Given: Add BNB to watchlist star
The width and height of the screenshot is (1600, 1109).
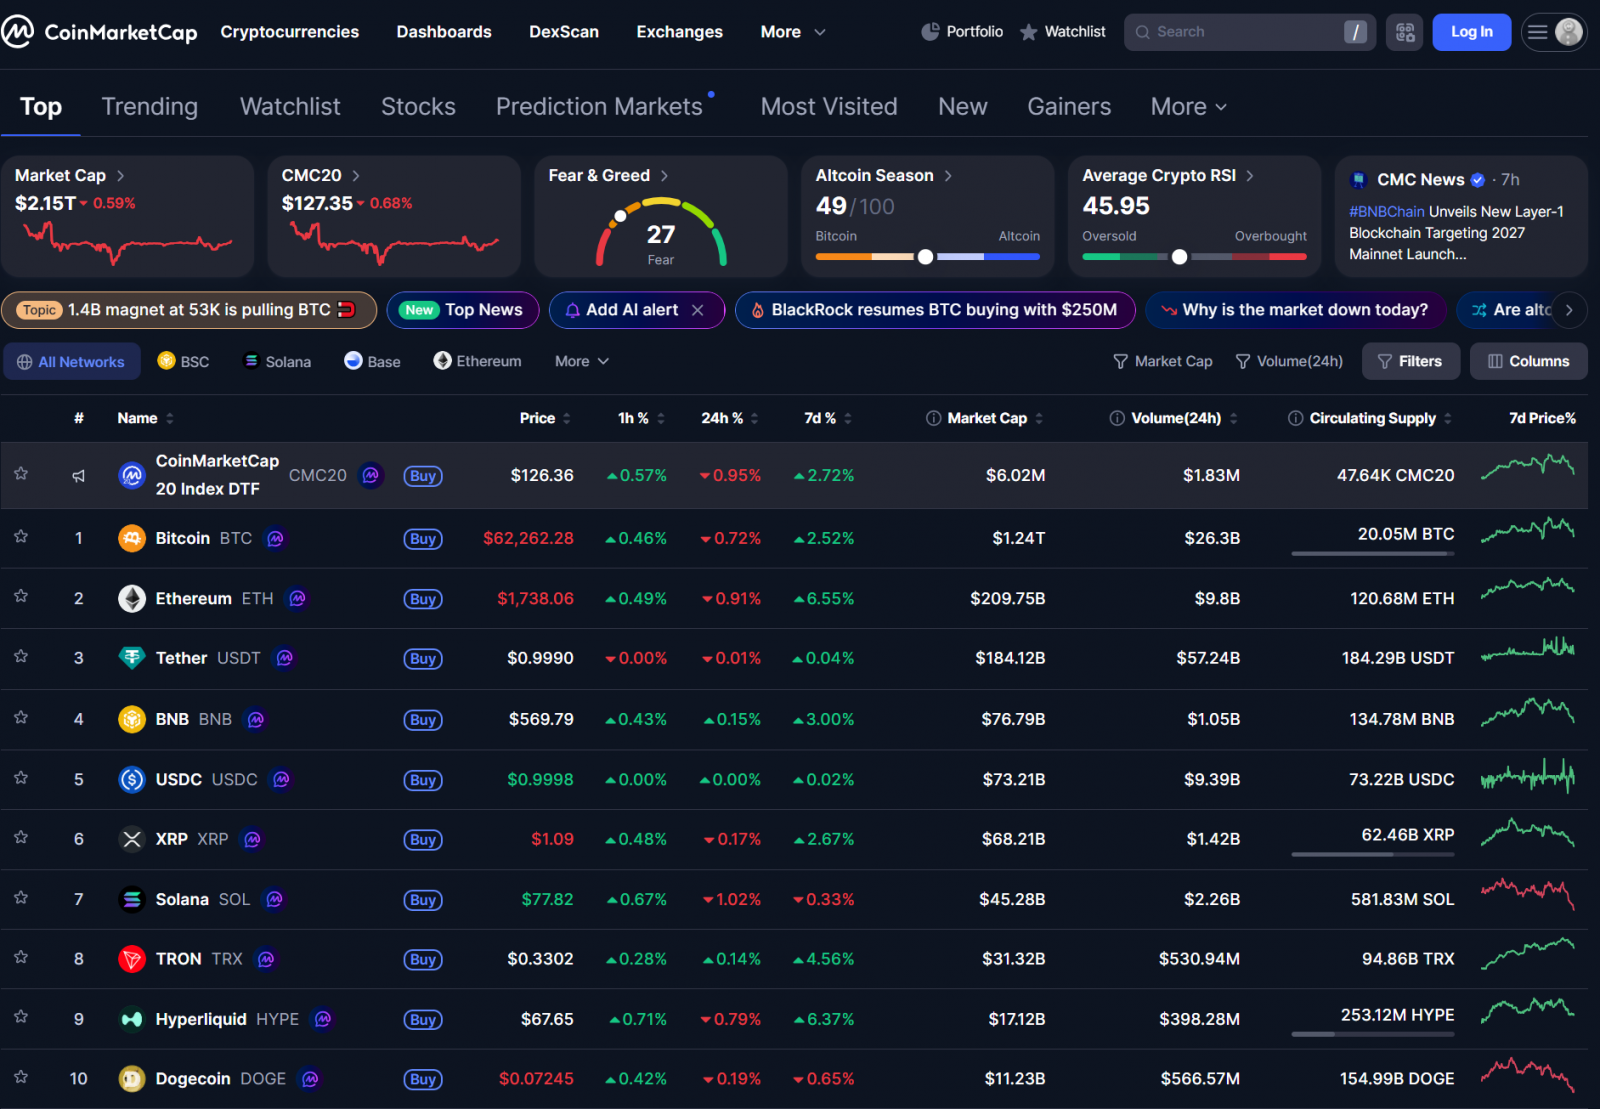Looking at the screenshot, I should (21, 717).
